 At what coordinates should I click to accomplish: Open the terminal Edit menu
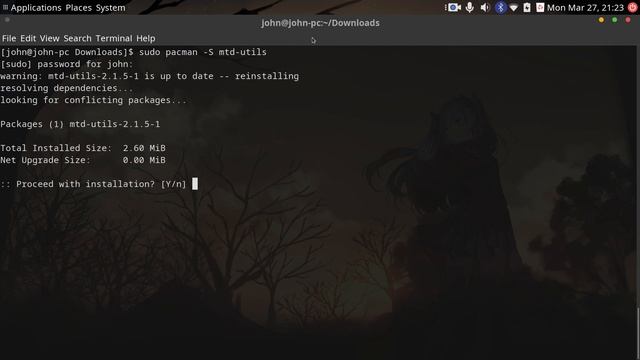click(x=28, y=38)
